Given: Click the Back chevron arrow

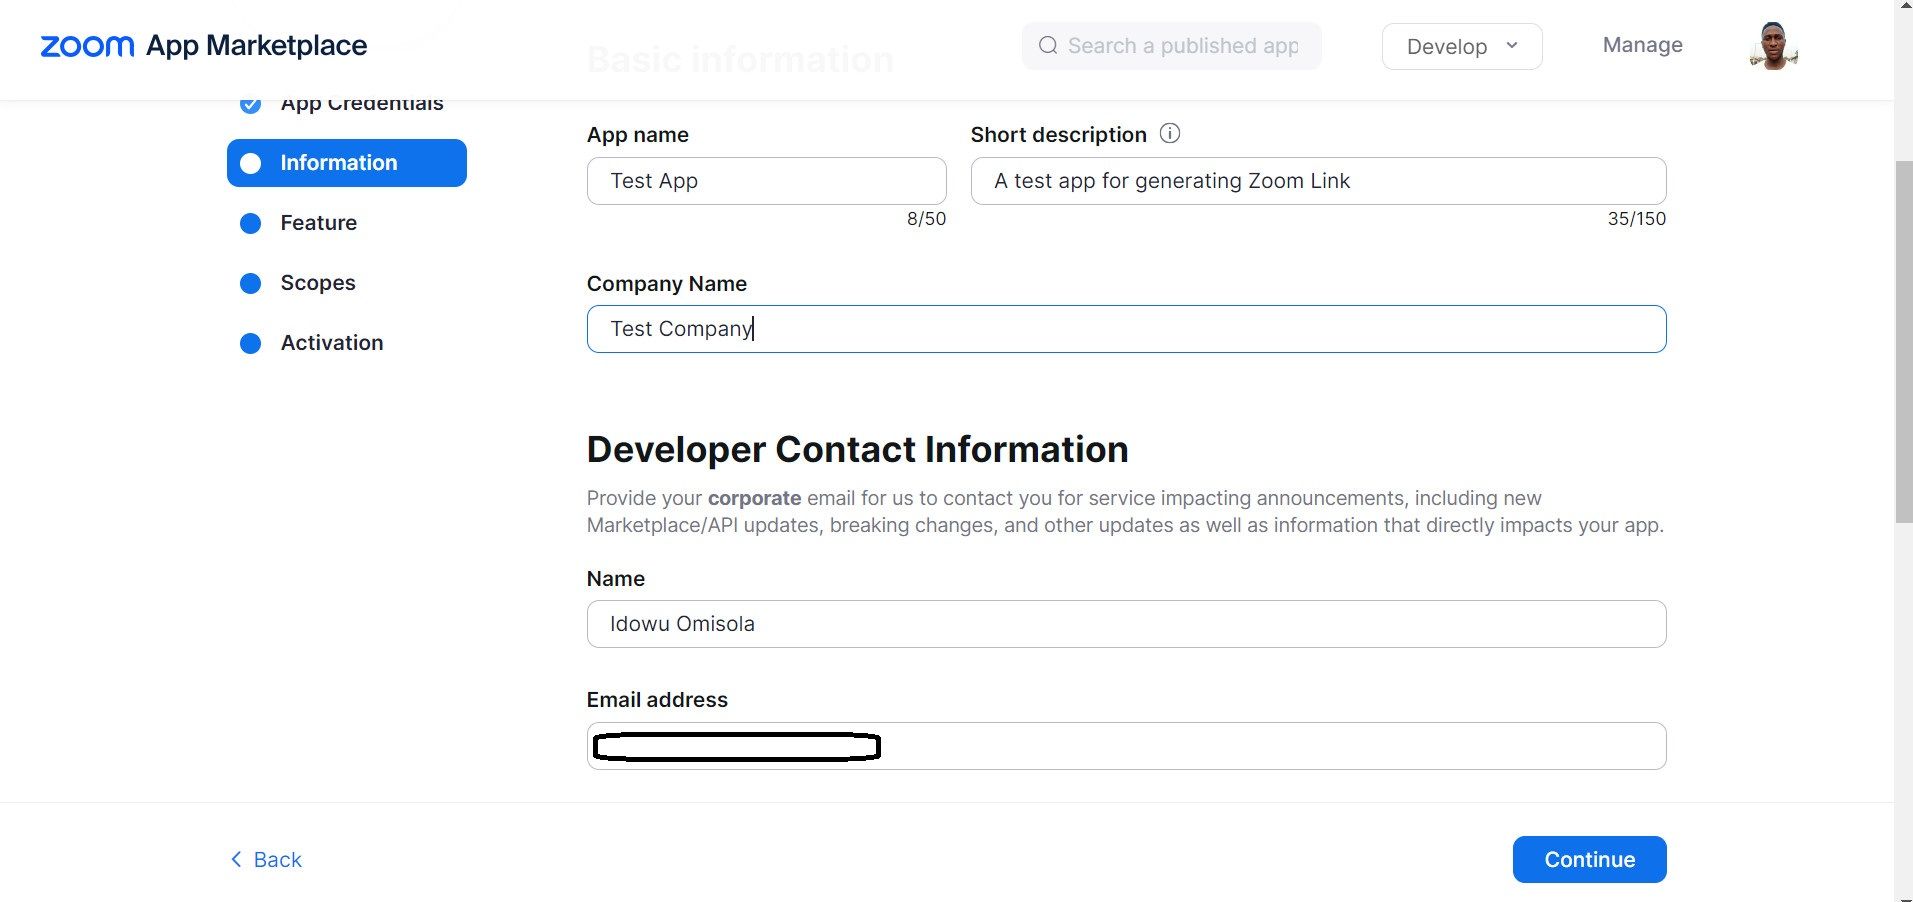Looking at the screenshot, I should point(236,859).
